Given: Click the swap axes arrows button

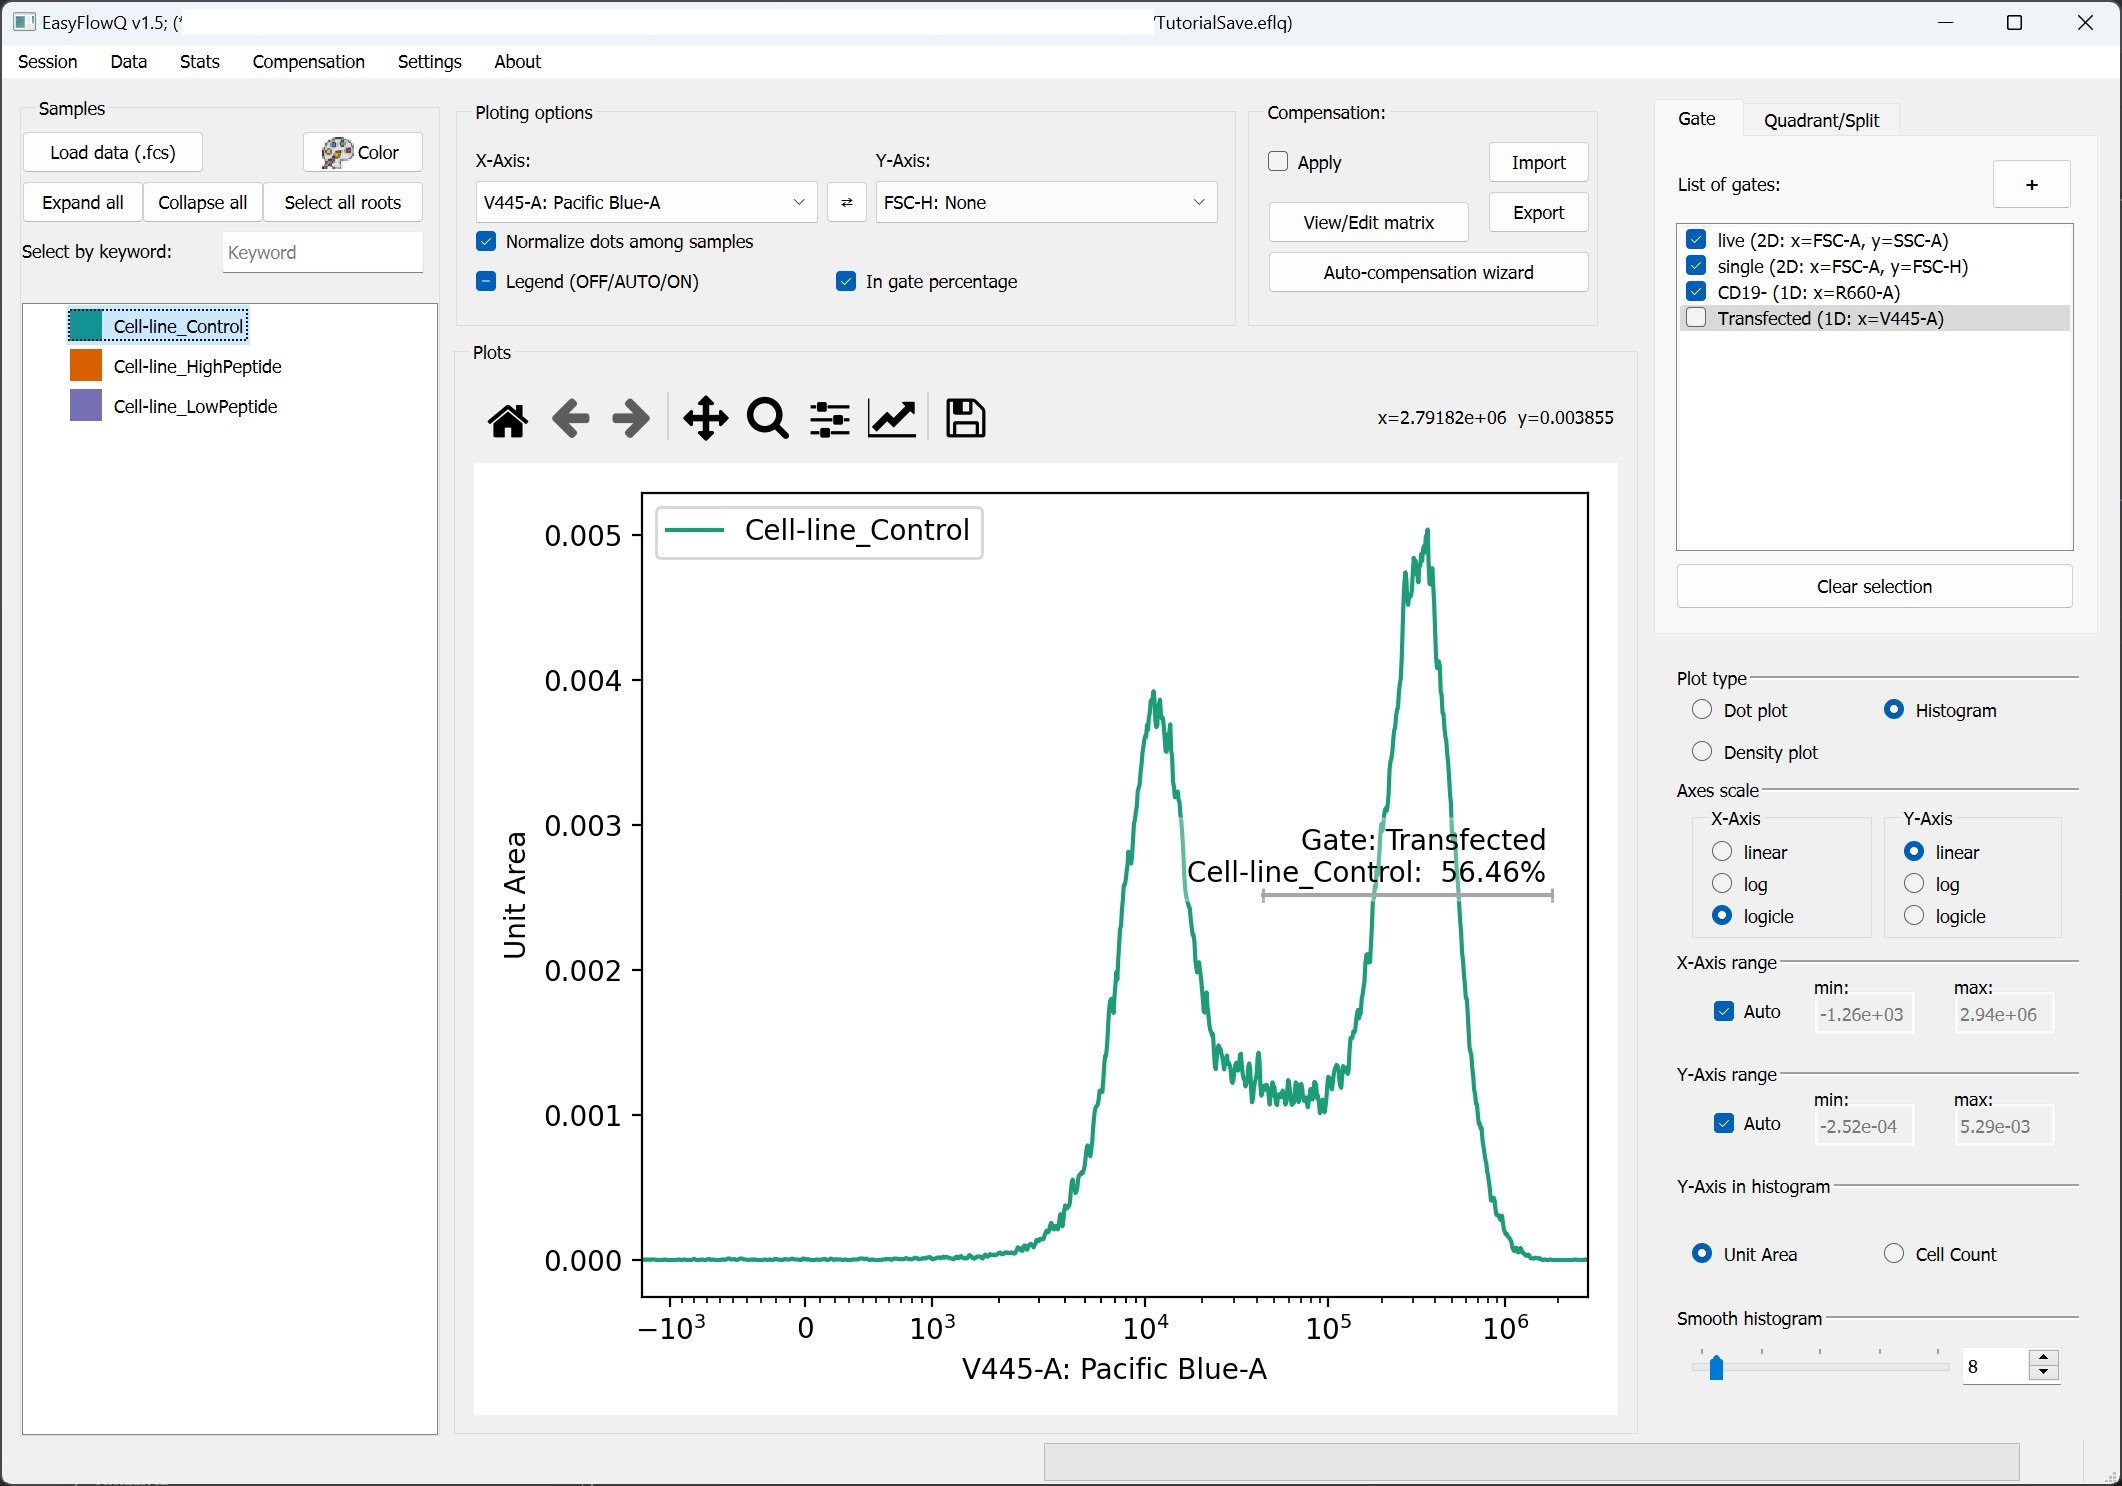Looking at the screenshot, I should point(847,202).
